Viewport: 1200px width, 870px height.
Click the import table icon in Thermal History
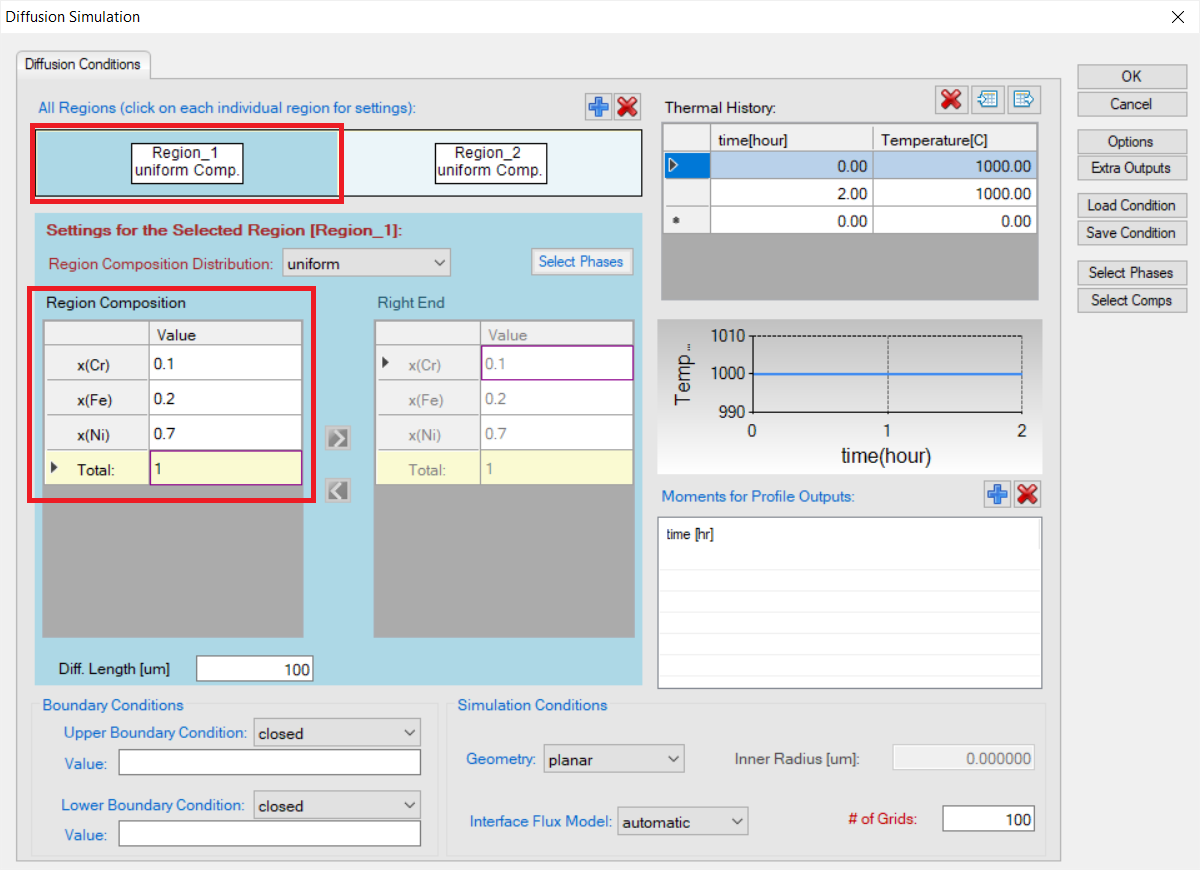click(988, 99)
